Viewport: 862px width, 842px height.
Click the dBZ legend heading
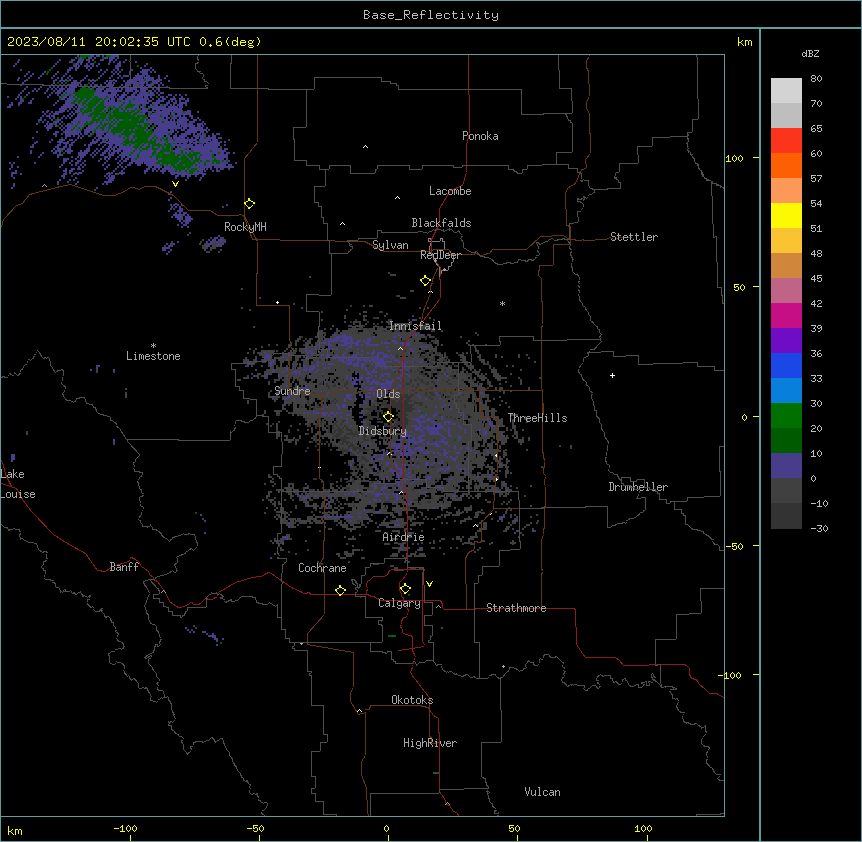pyautogui.click(x=810, y=54)
